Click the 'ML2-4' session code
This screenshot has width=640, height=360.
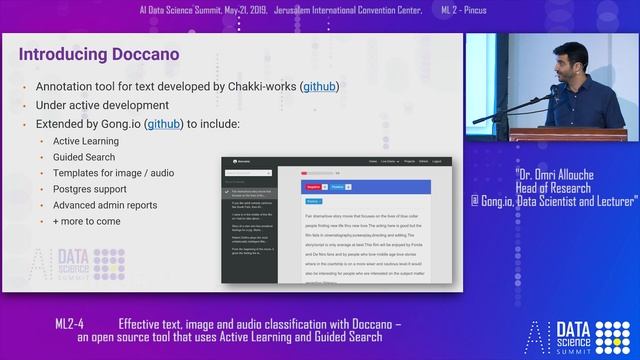coord(69,324)
